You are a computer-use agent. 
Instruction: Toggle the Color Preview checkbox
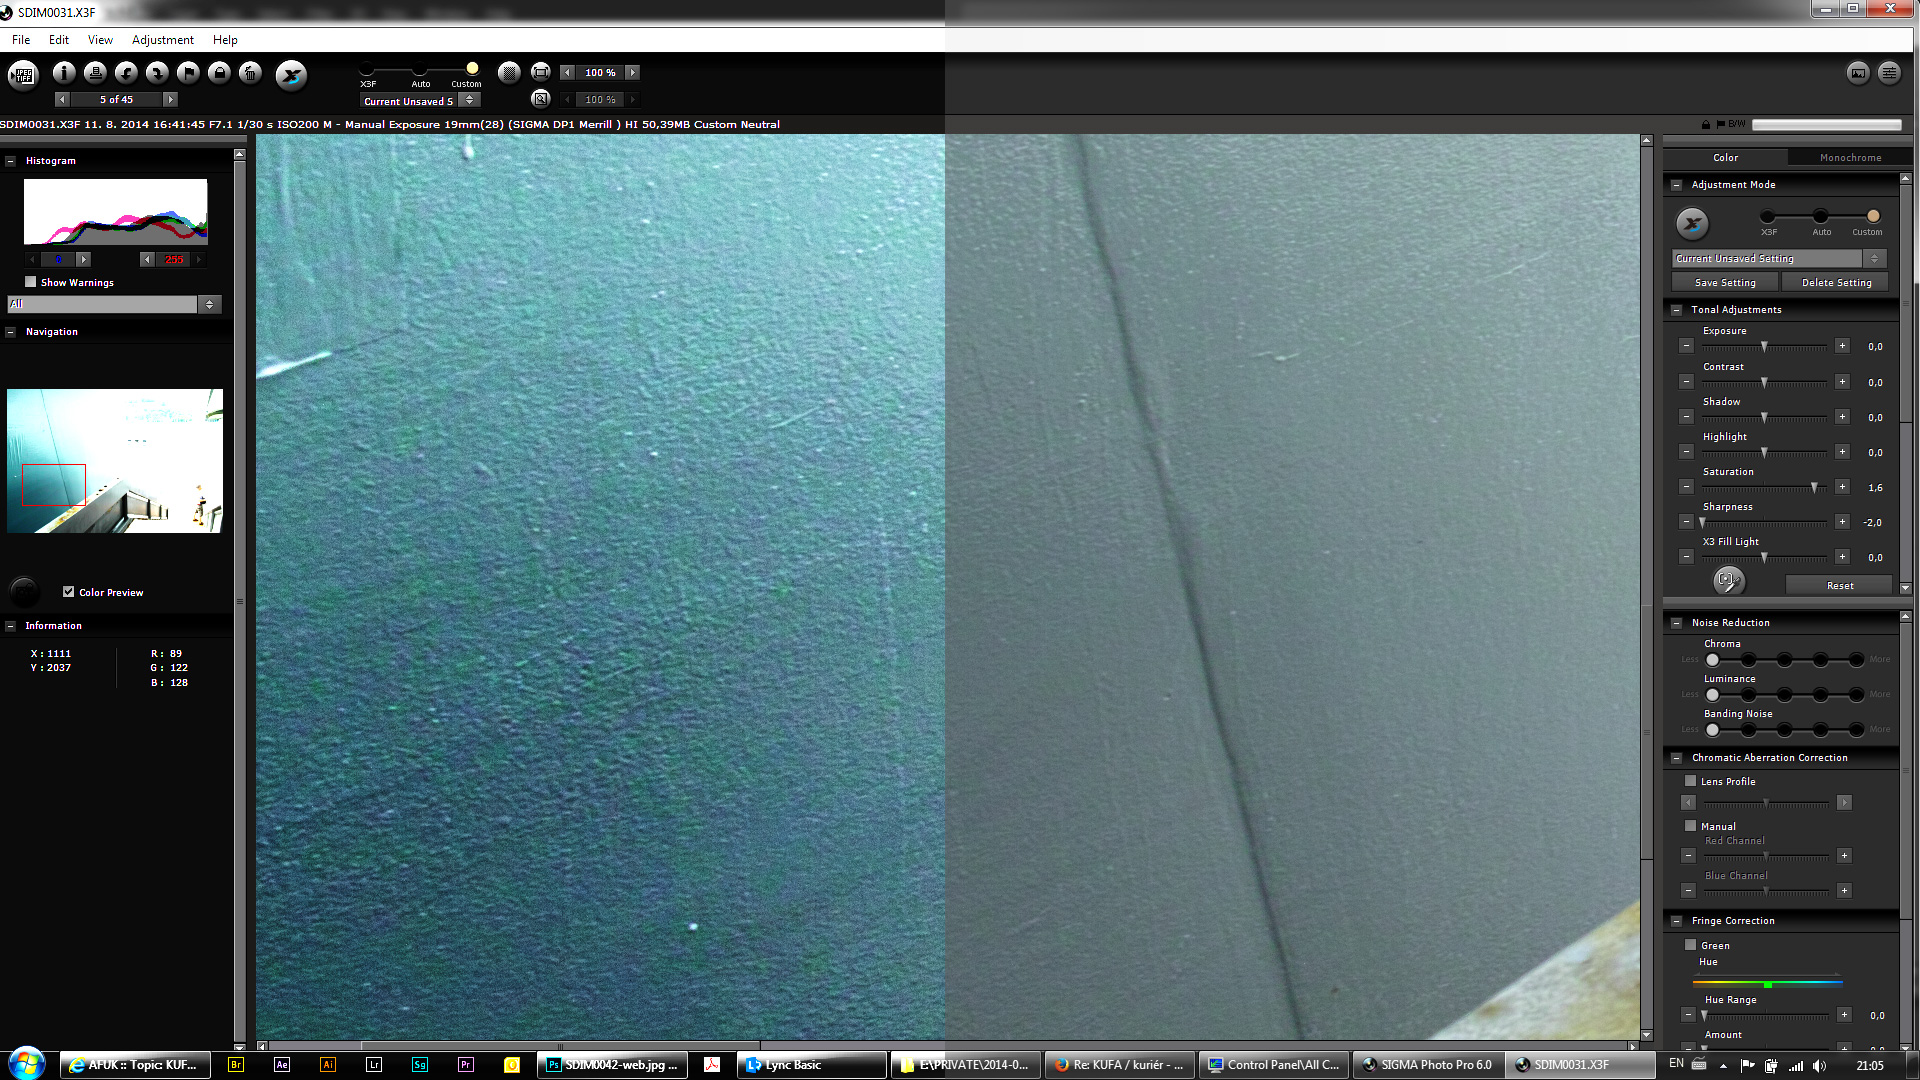coord(68,592)
